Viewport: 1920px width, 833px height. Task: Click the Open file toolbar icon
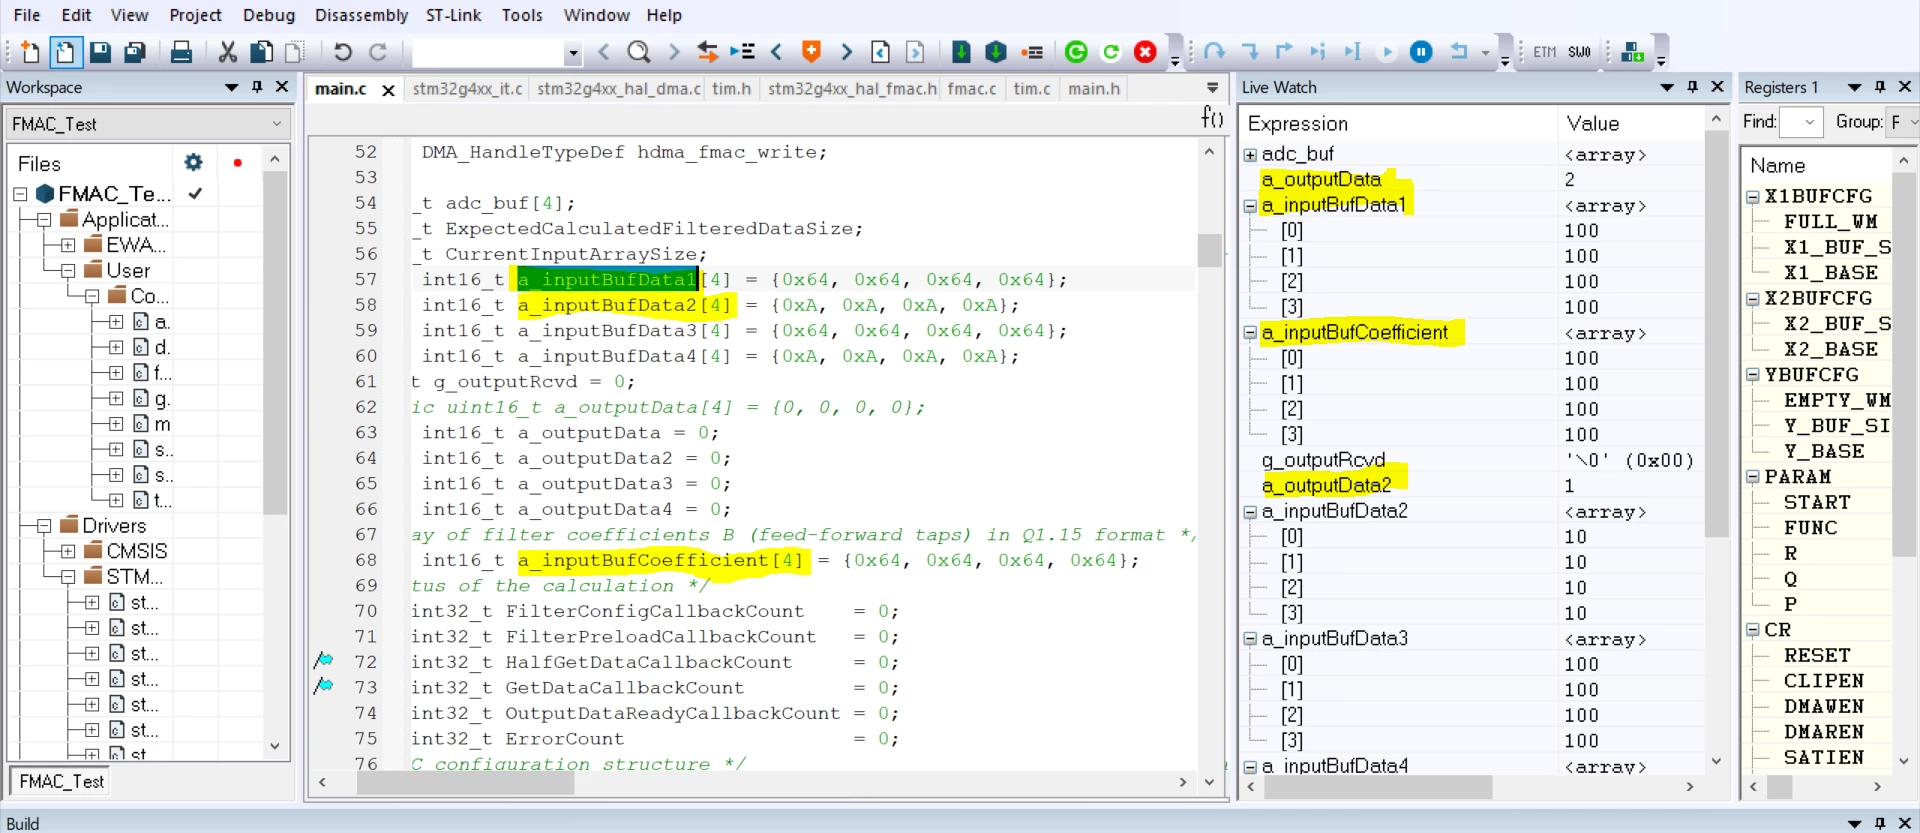[65, 52]
